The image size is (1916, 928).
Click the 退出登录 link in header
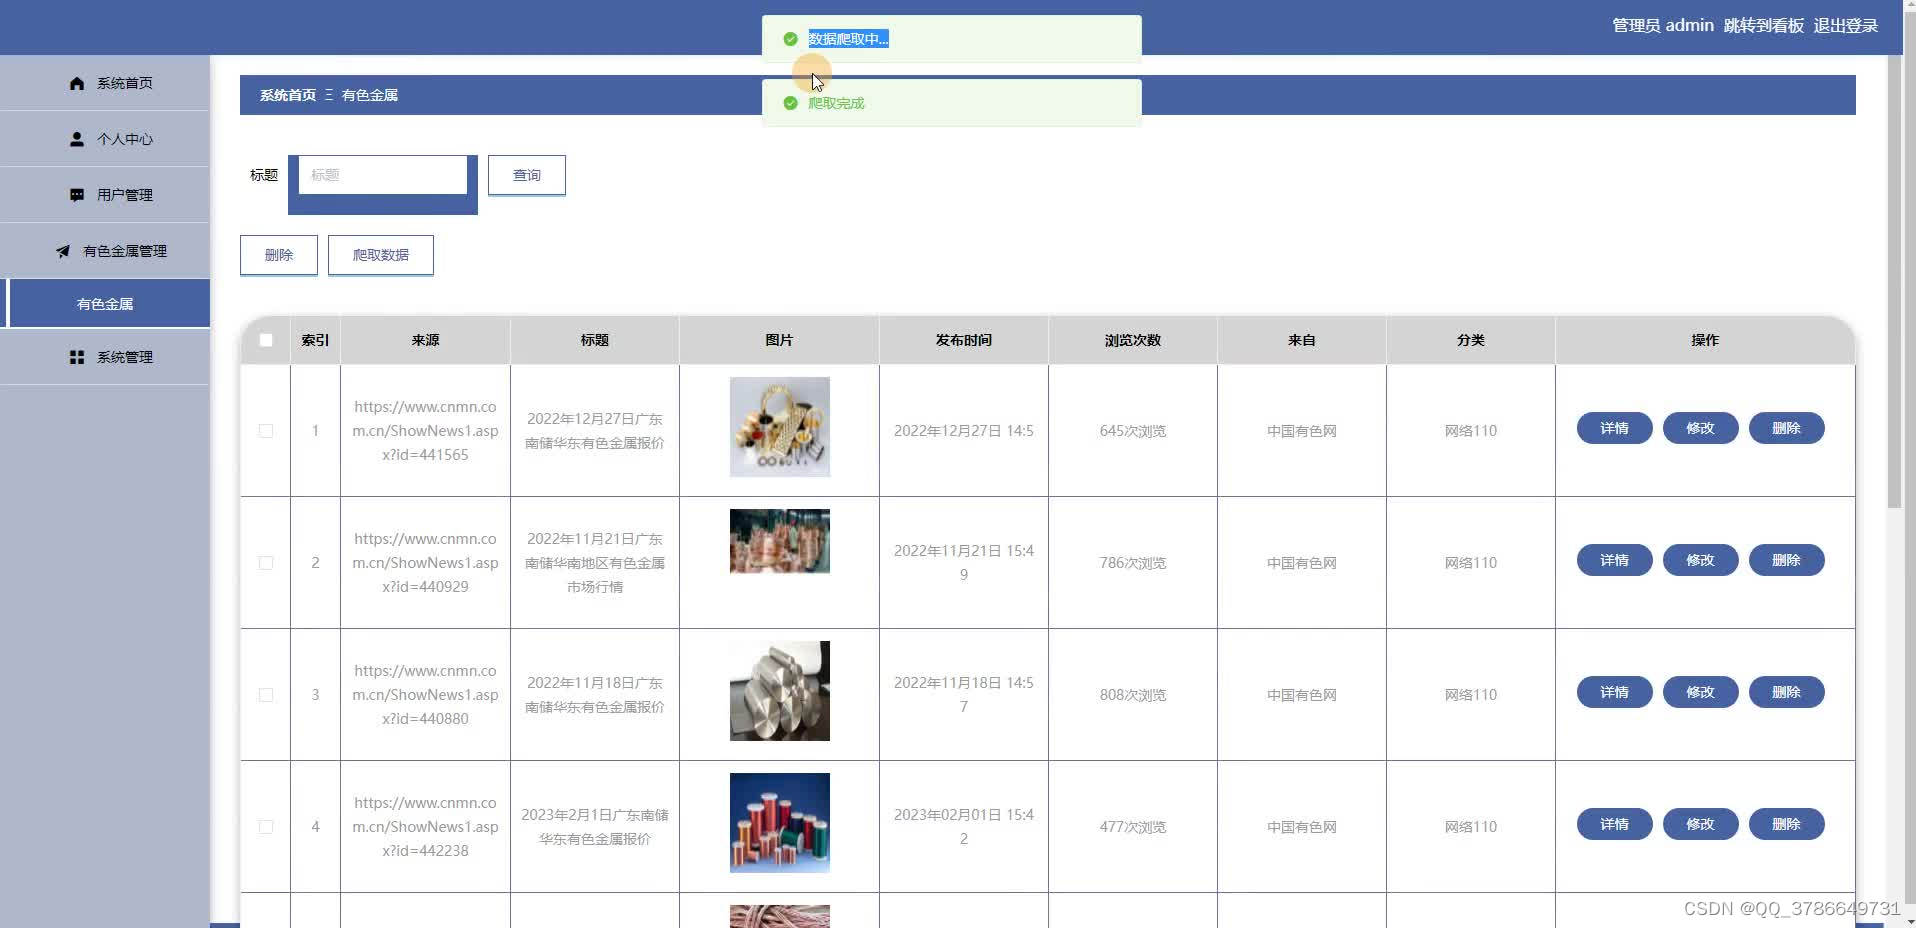tap(1845, 26)
